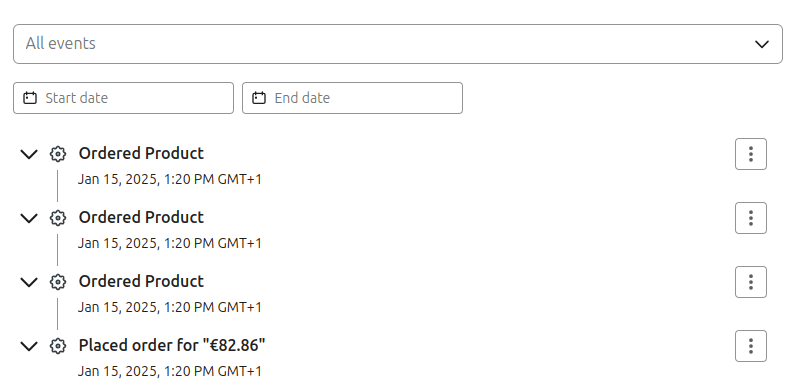Image resolution: width=799 pixels, height=389 pixels.
Task: Click gear icon of second Ordered Product
Action: [x=58, y=218]
